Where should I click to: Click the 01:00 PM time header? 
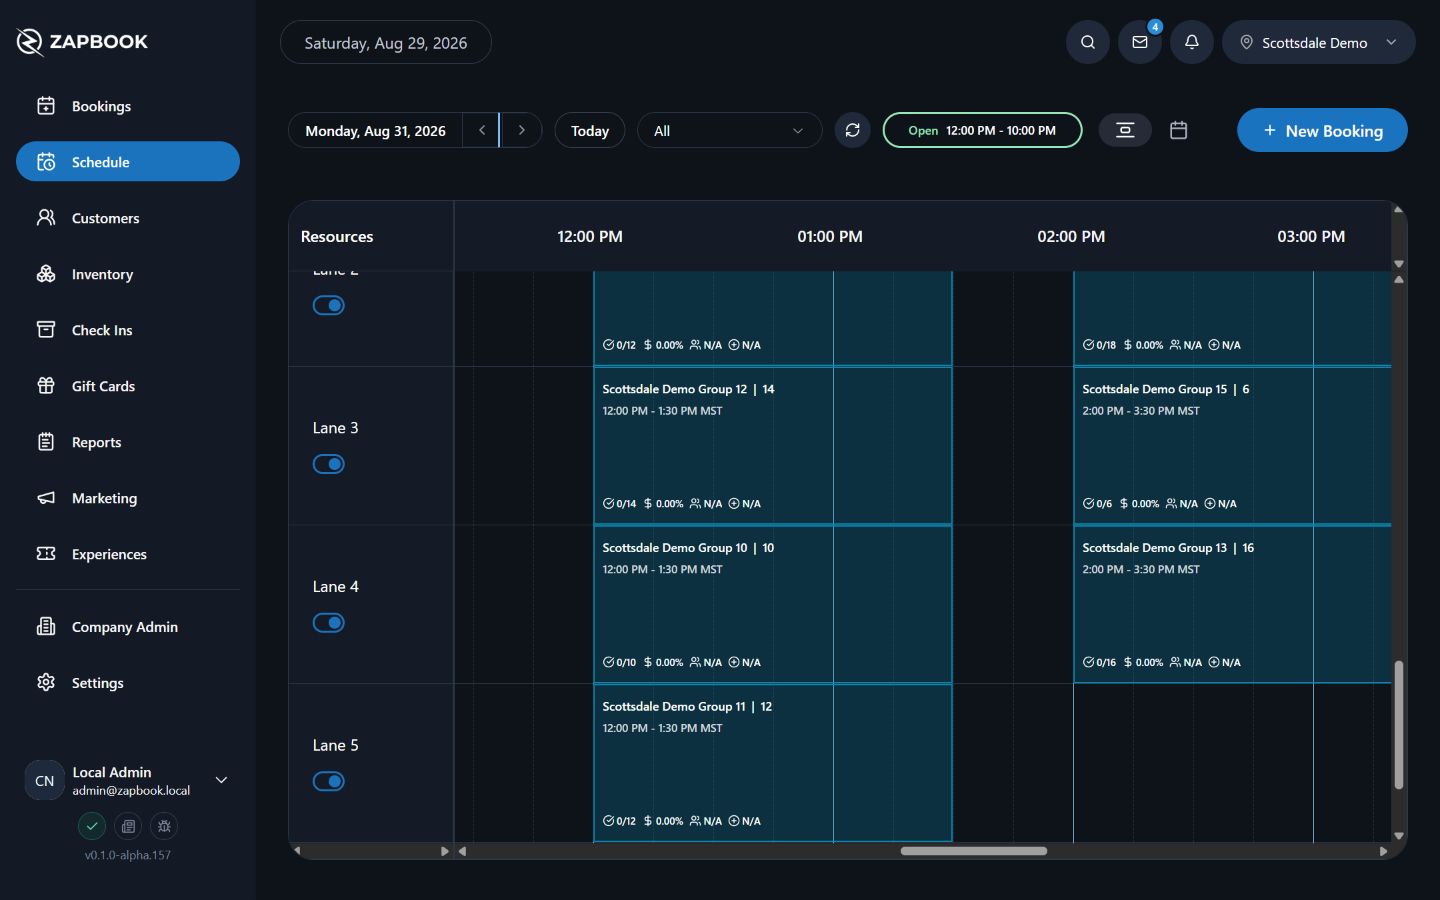coord(830,237)
